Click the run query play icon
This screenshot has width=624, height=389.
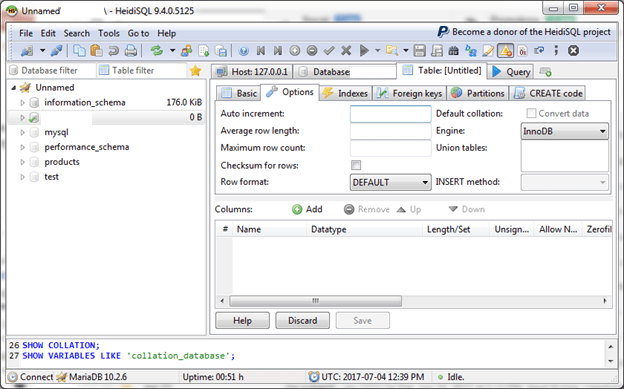coord(364,51)
